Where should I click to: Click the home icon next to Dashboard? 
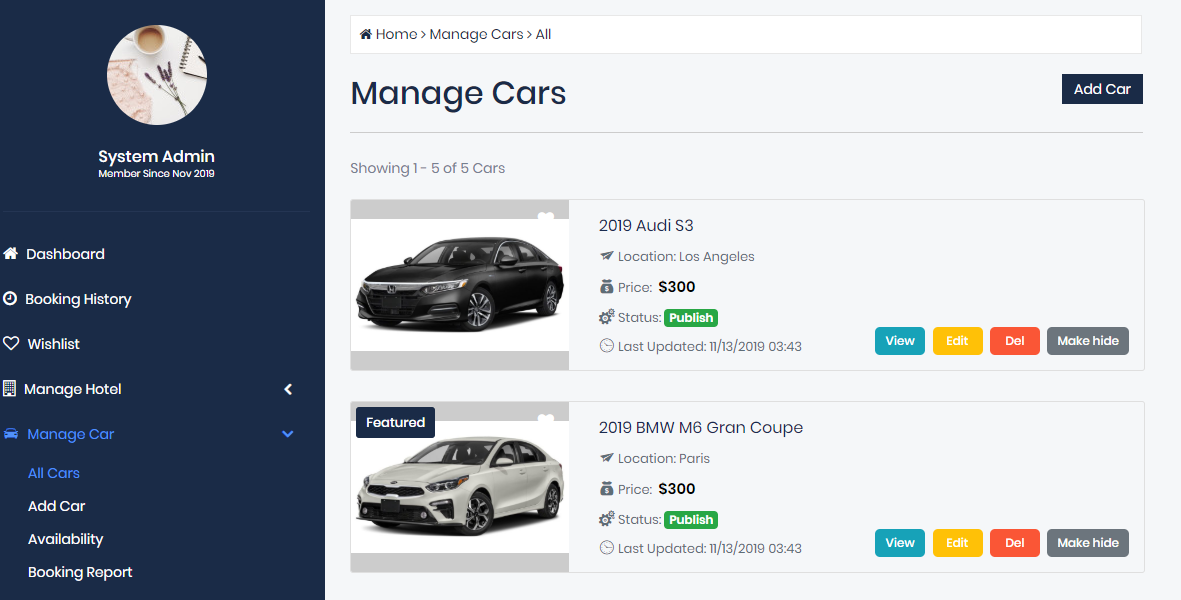point(10,254)
